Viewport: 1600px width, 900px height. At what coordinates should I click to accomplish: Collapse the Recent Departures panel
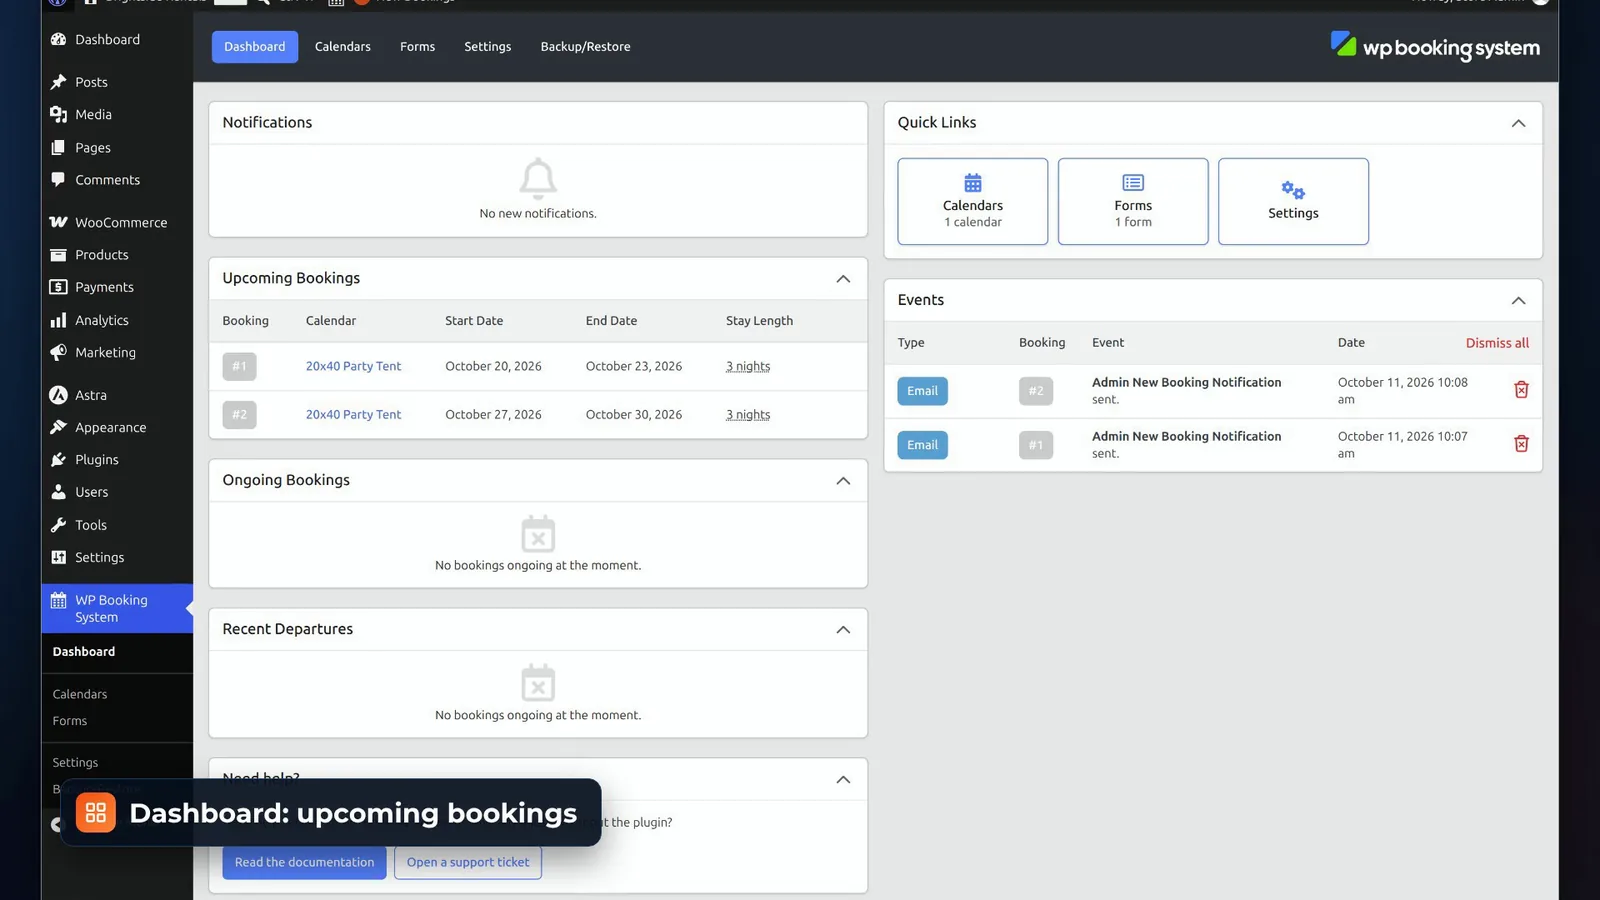point(843,630)
